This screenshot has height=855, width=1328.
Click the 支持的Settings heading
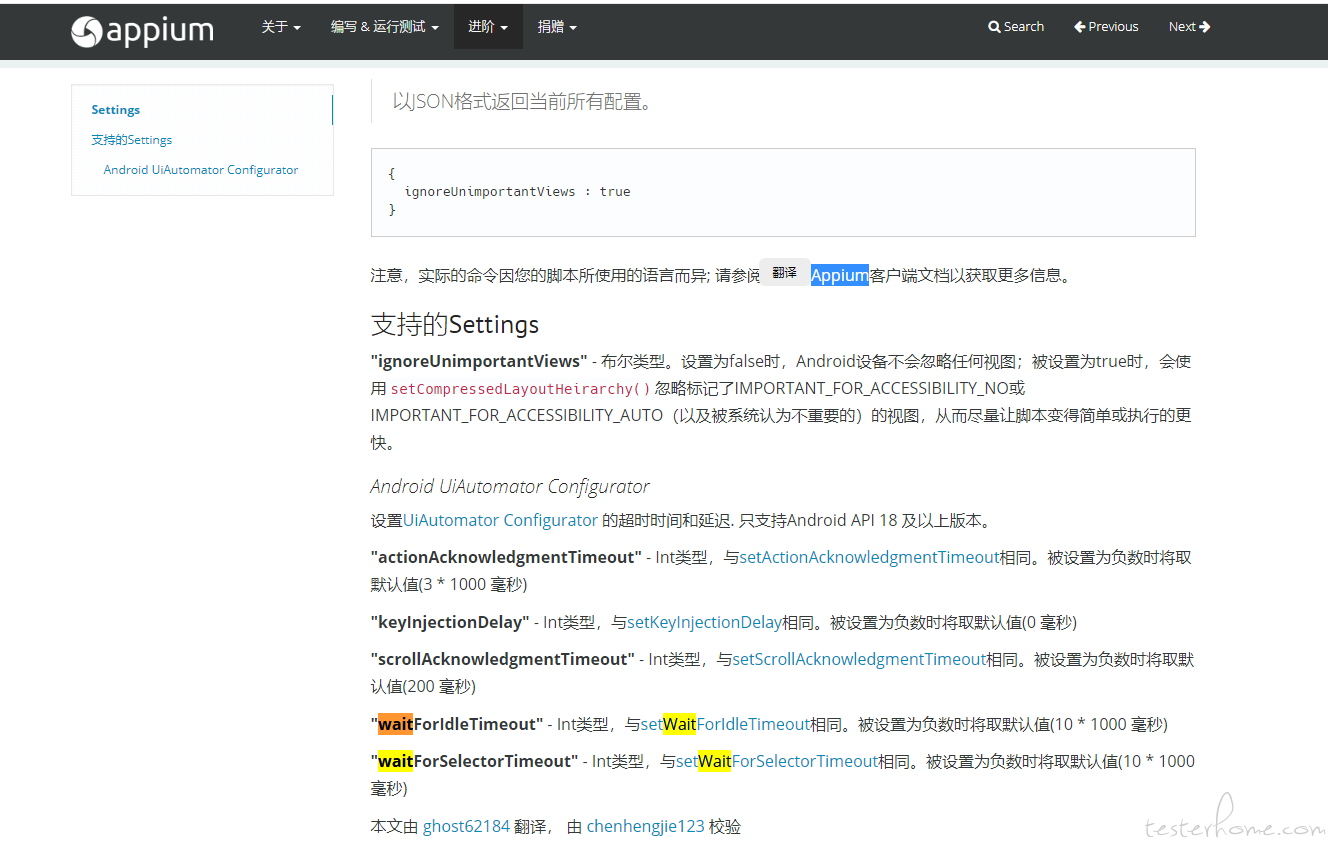(x=455, y=324)
